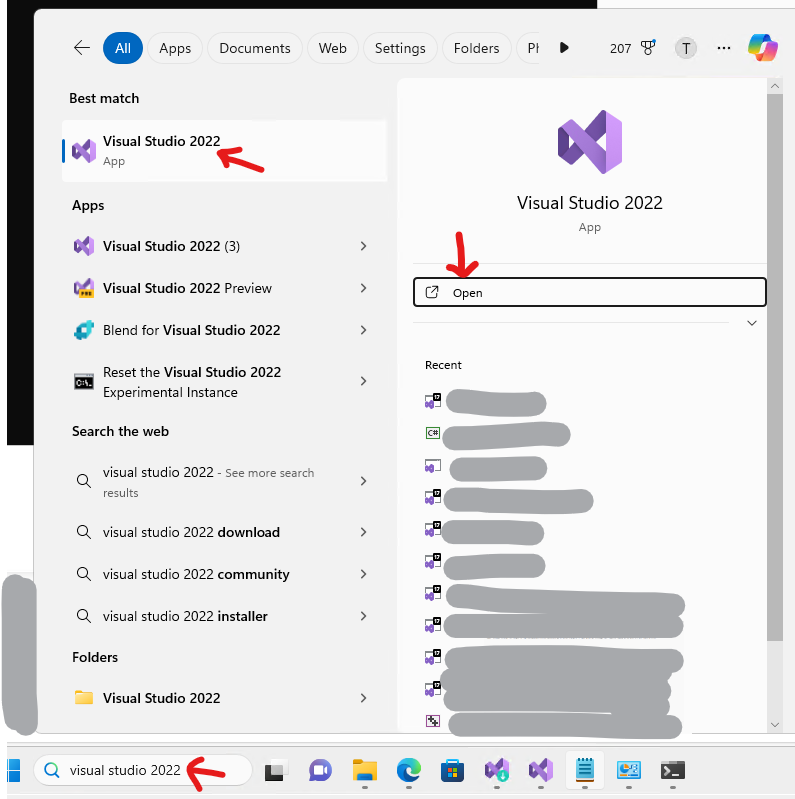Viewport: 795px width, 799px height.
Task: Open the three-dot options menu
Action: 724,48
